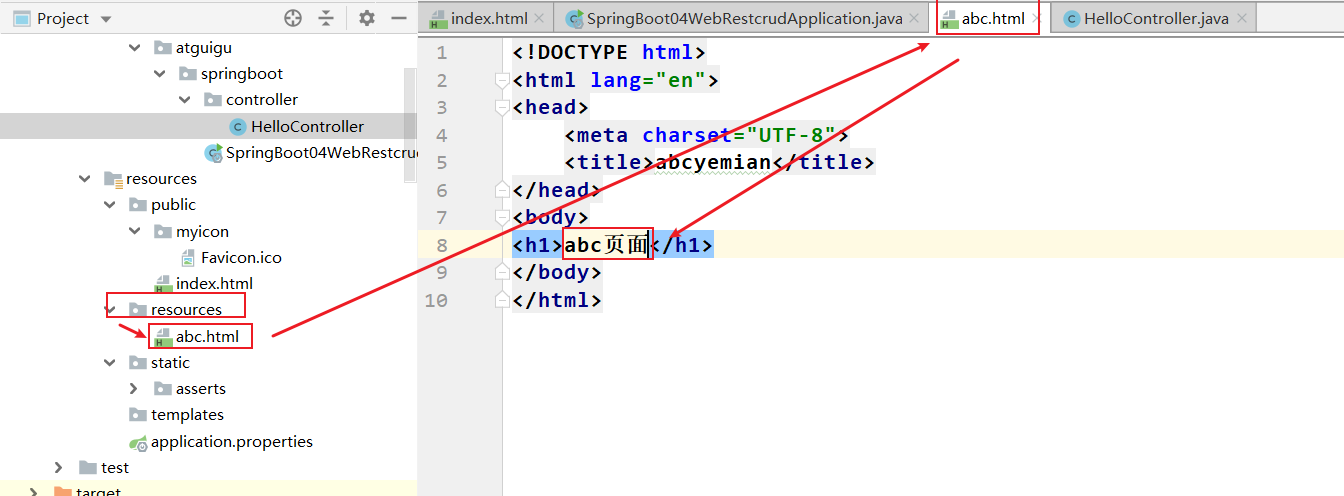Click the abc.html file icon in tree
This screenshot has height=496, width=1344.
163,337
